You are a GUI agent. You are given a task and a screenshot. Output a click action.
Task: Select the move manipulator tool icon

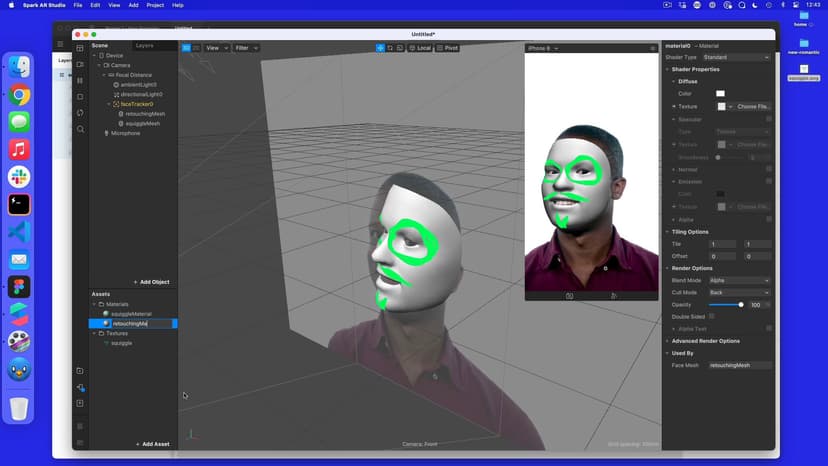point(380,48)
